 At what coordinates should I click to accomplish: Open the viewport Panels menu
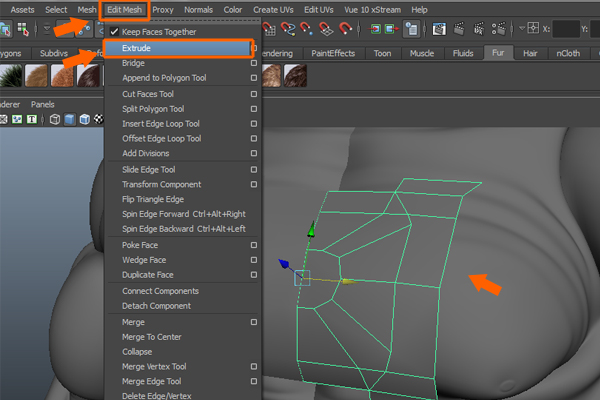(x=43, y=104)
